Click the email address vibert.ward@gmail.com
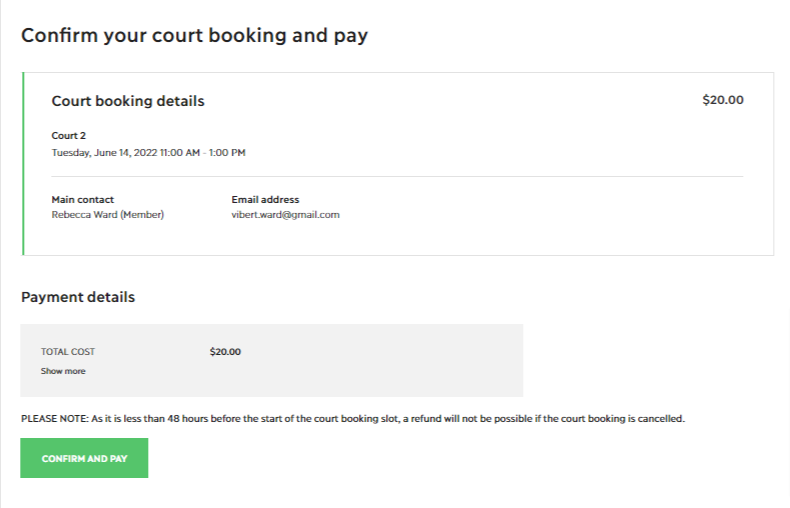 click(285, 214)
